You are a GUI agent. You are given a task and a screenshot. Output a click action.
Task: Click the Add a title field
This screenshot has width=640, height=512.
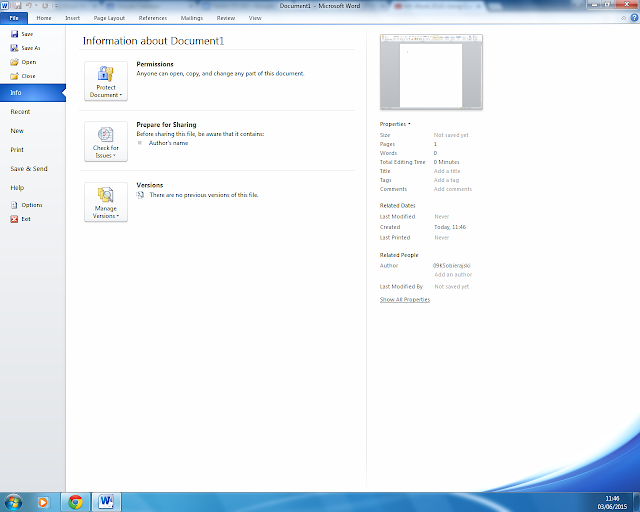tap(447, 171)
